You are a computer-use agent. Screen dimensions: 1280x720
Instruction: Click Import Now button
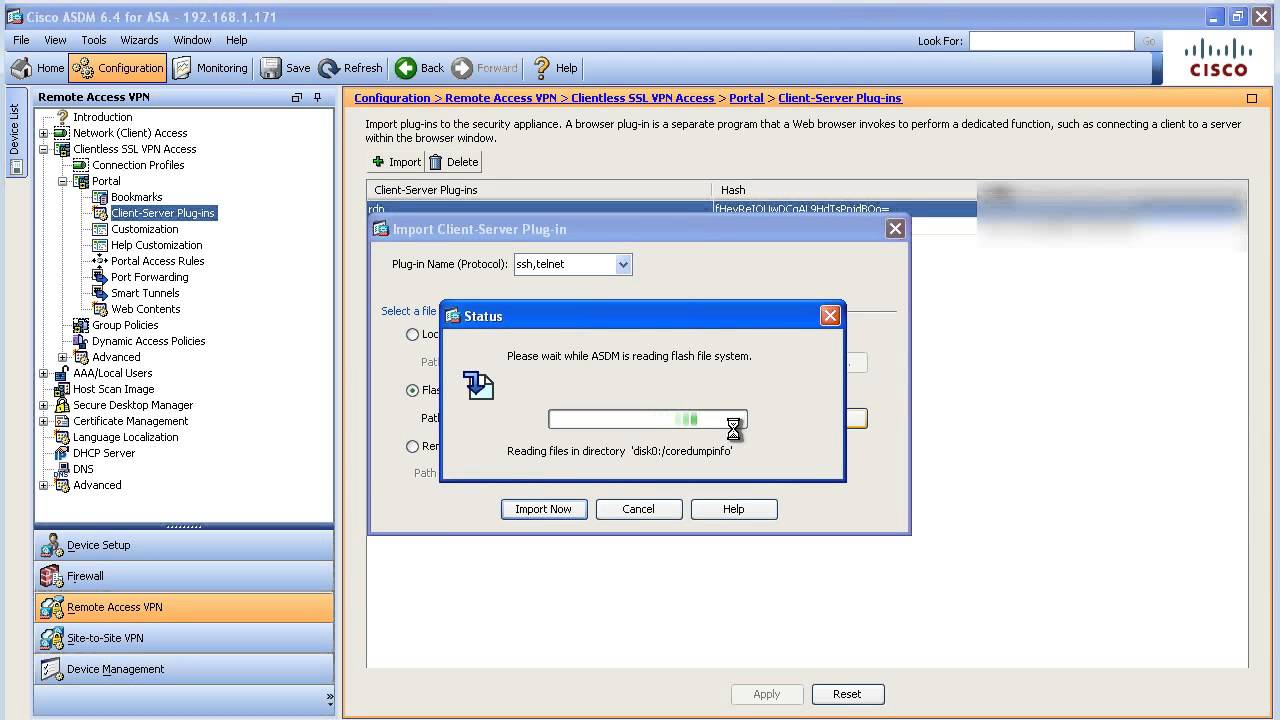543,509
